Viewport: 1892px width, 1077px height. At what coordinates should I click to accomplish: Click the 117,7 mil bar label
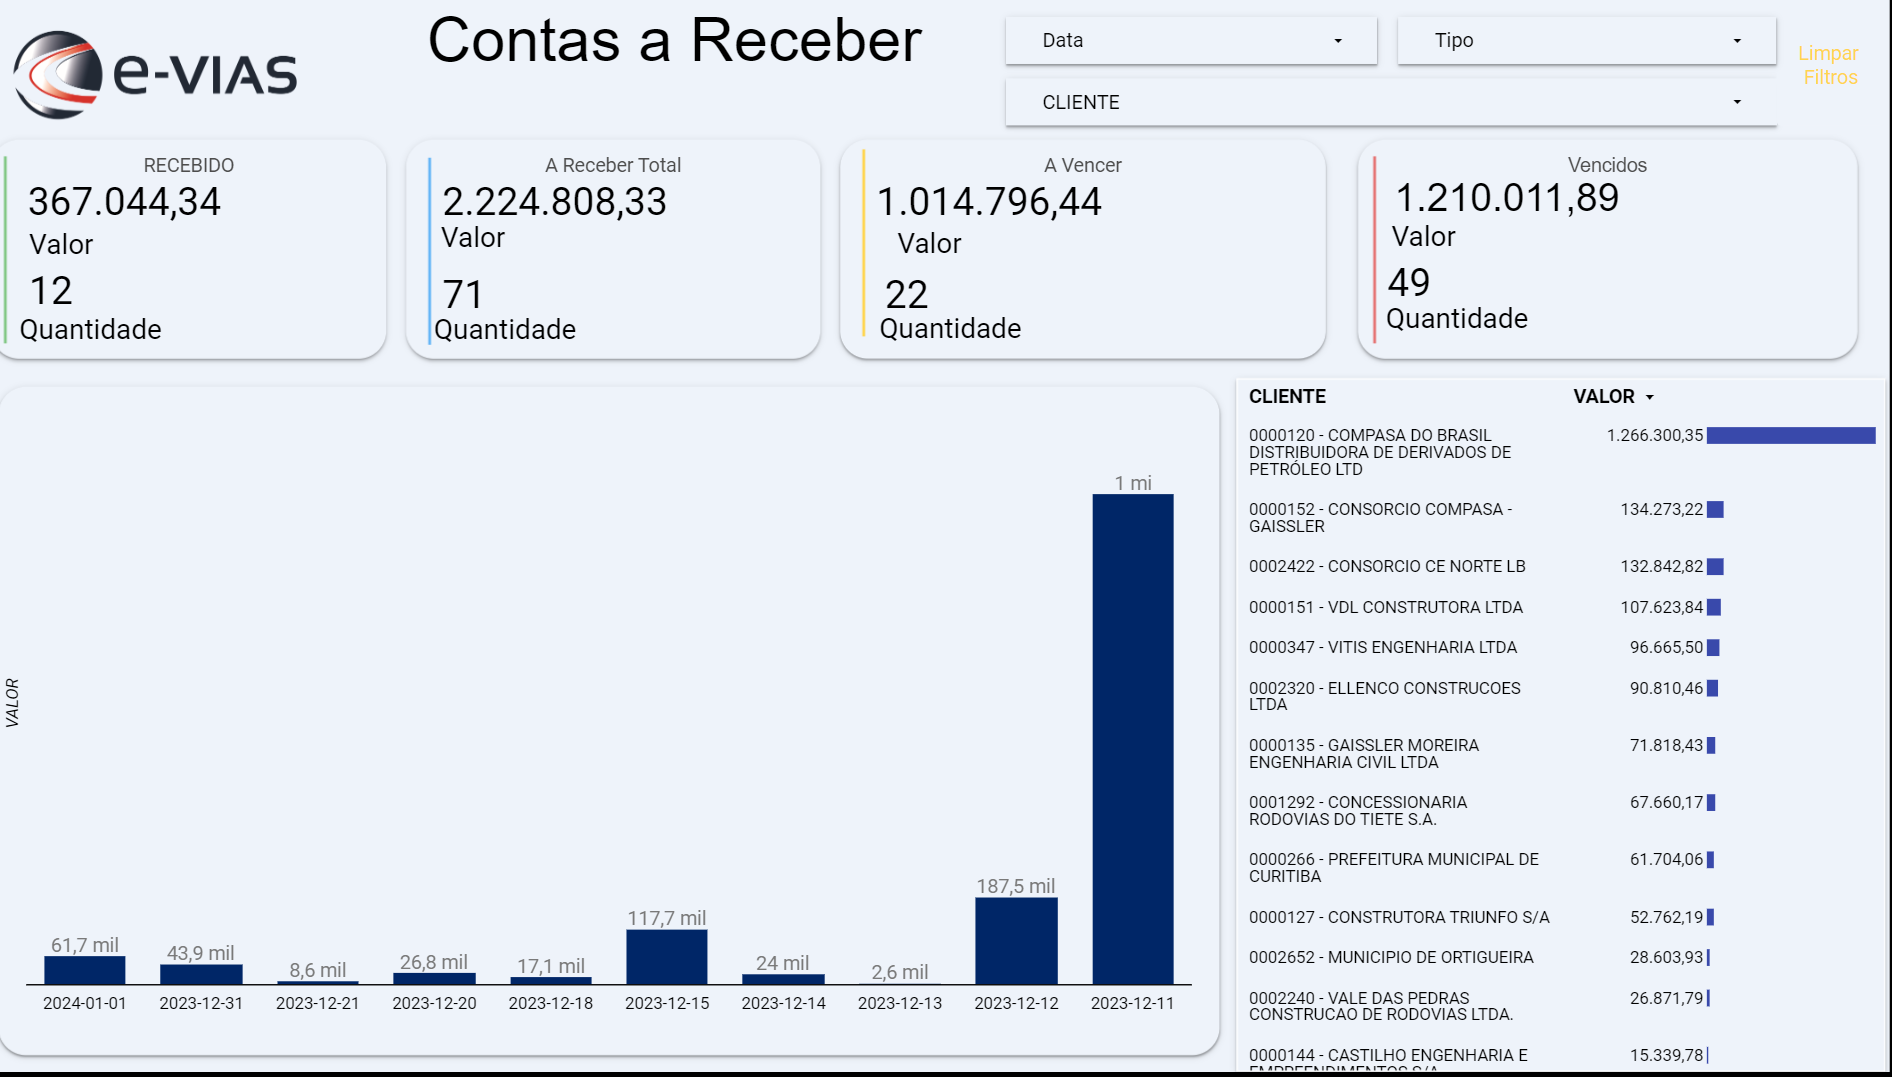click(x=667, y=918)
